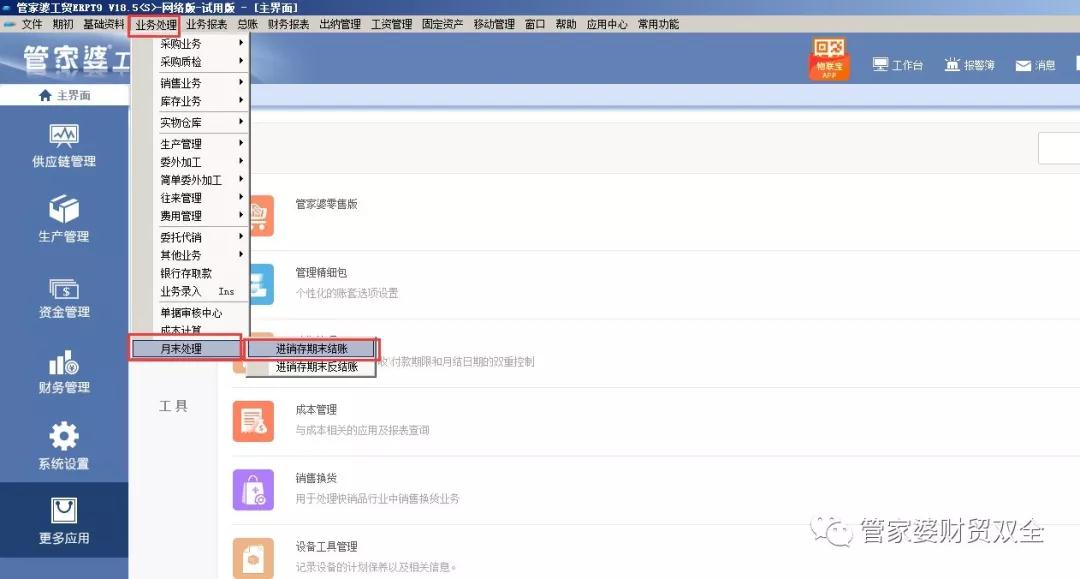Open the 财务报表 menu
Screen dimensions: 1080x579
288,24
